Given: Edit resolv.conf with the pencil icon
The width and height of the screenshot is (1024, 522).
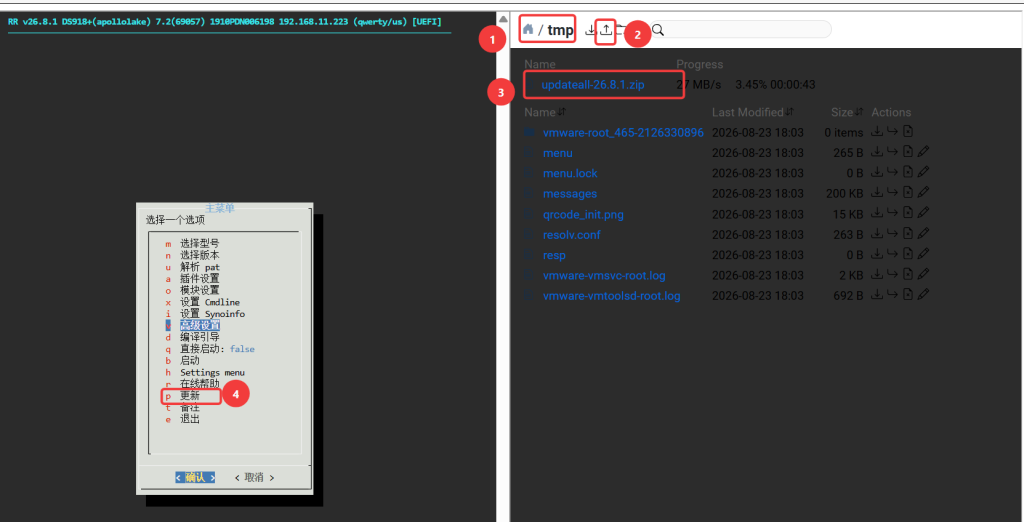Looking at the screenshot, I should click(923, 234).
